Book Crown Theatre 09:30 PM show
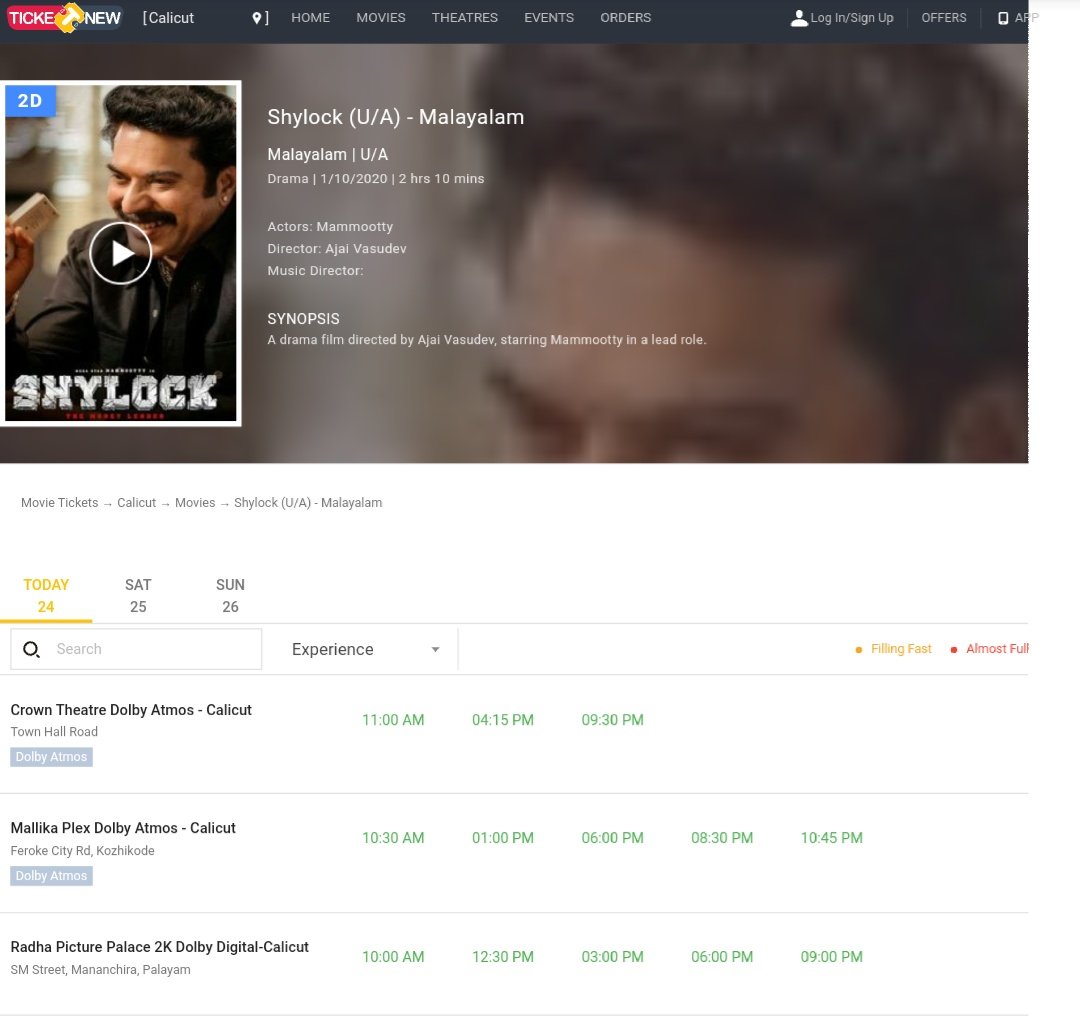The image size is (1080, 1028). pos(612,720)
